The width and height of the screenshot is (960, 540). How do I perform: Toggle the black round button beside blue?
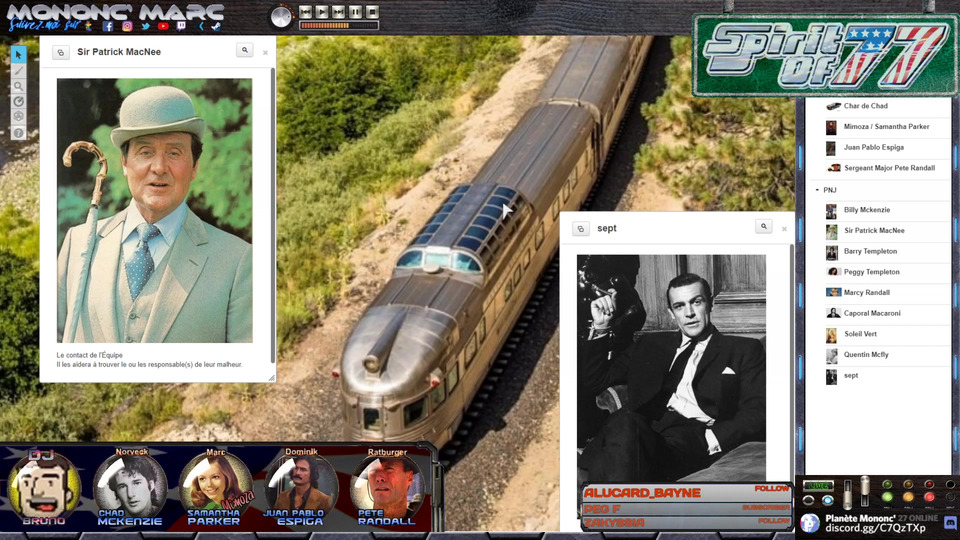808,500
